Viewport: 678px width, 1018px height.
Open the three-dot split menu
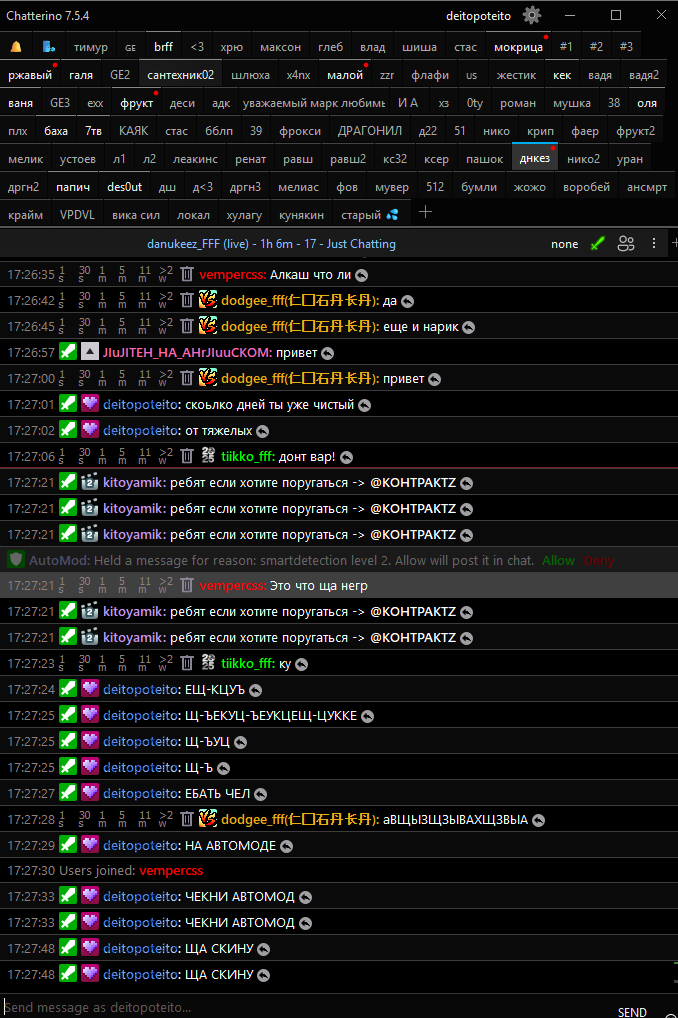654,244
